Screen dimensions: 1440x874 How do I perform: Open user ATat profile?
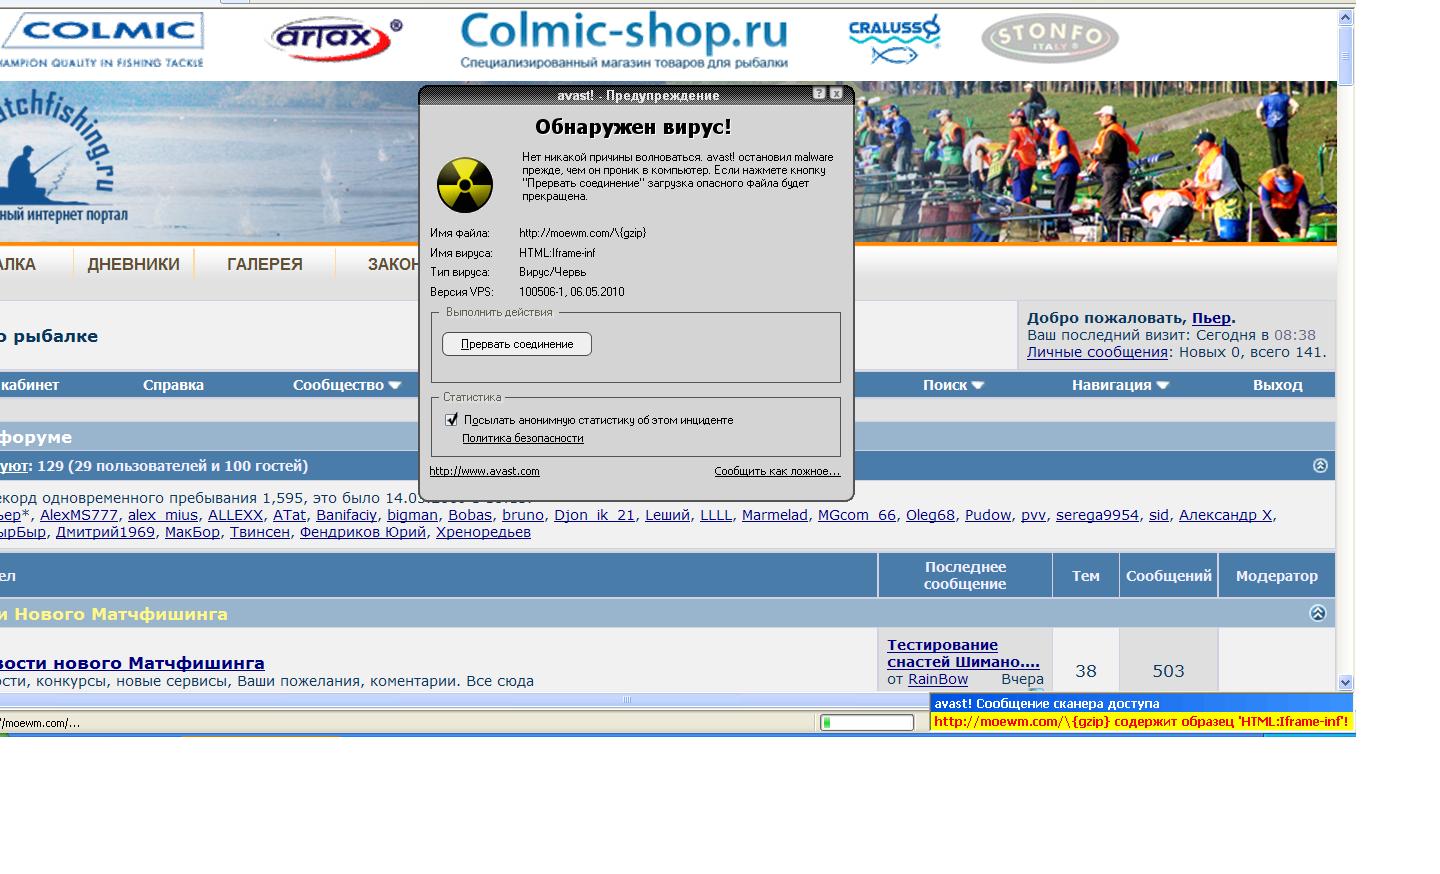(289, 515)
